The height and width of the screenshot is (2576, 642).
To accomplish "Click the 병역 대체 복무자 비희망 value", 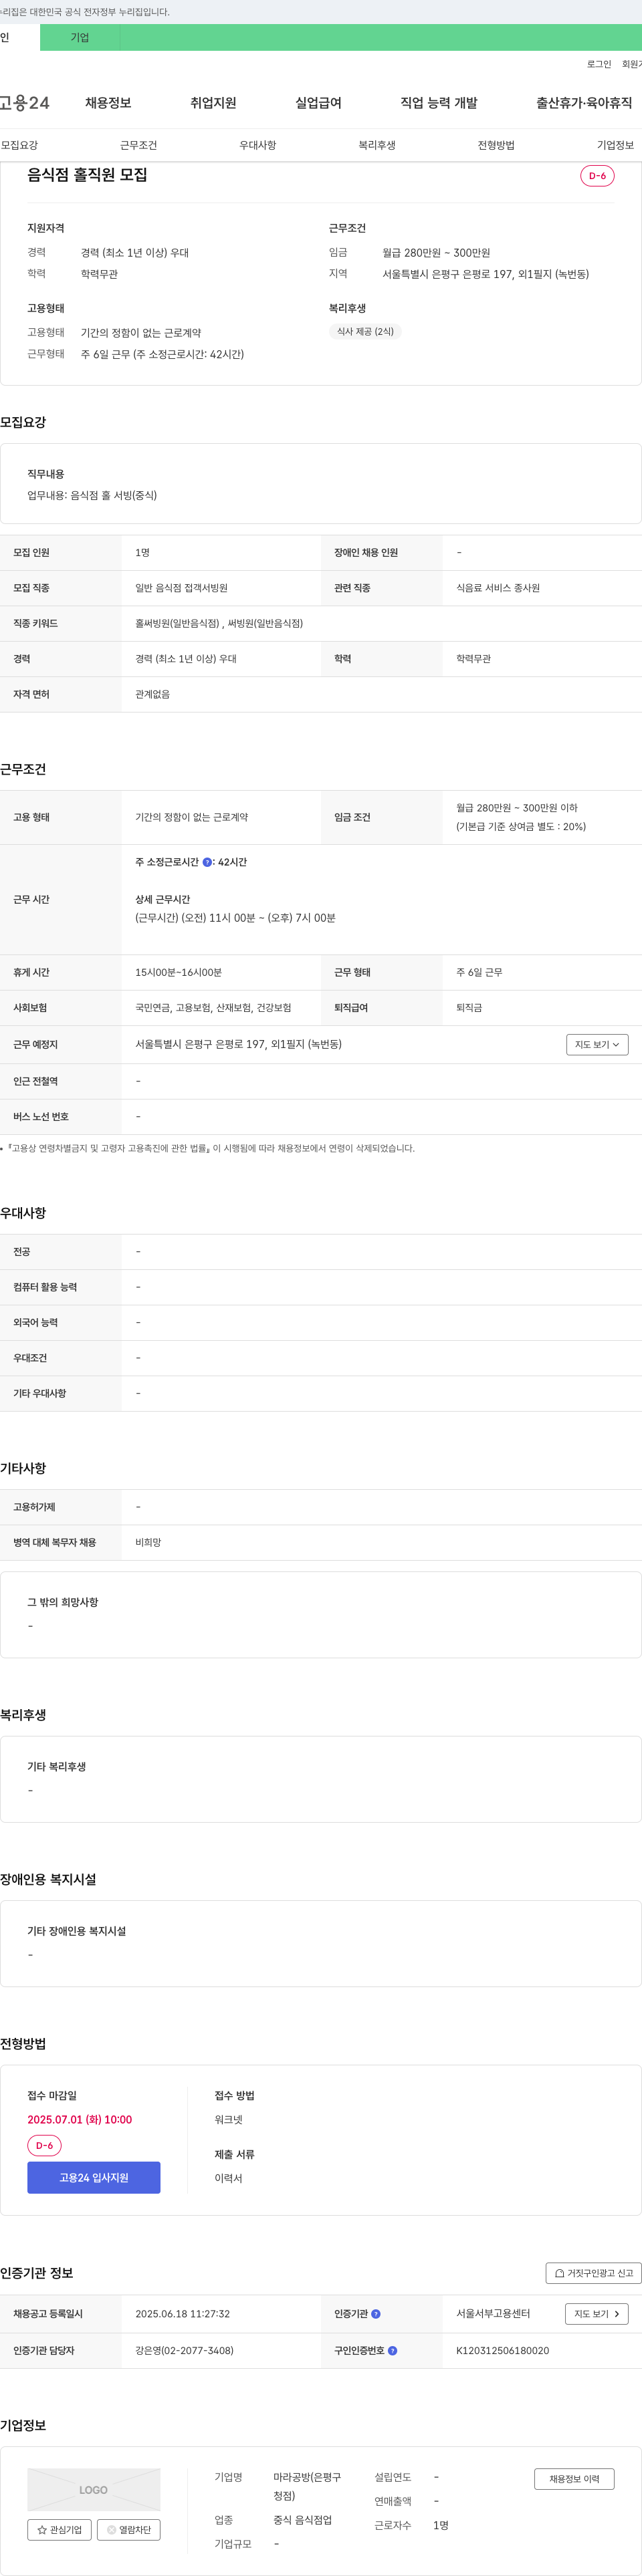I will (x=148, y=1542).
